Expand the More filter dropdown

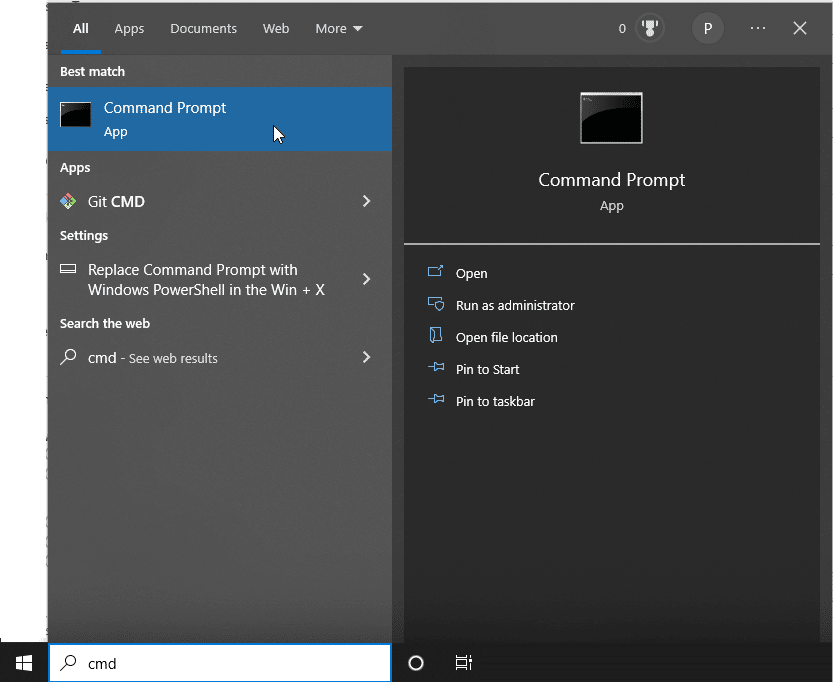click(339, 29)
